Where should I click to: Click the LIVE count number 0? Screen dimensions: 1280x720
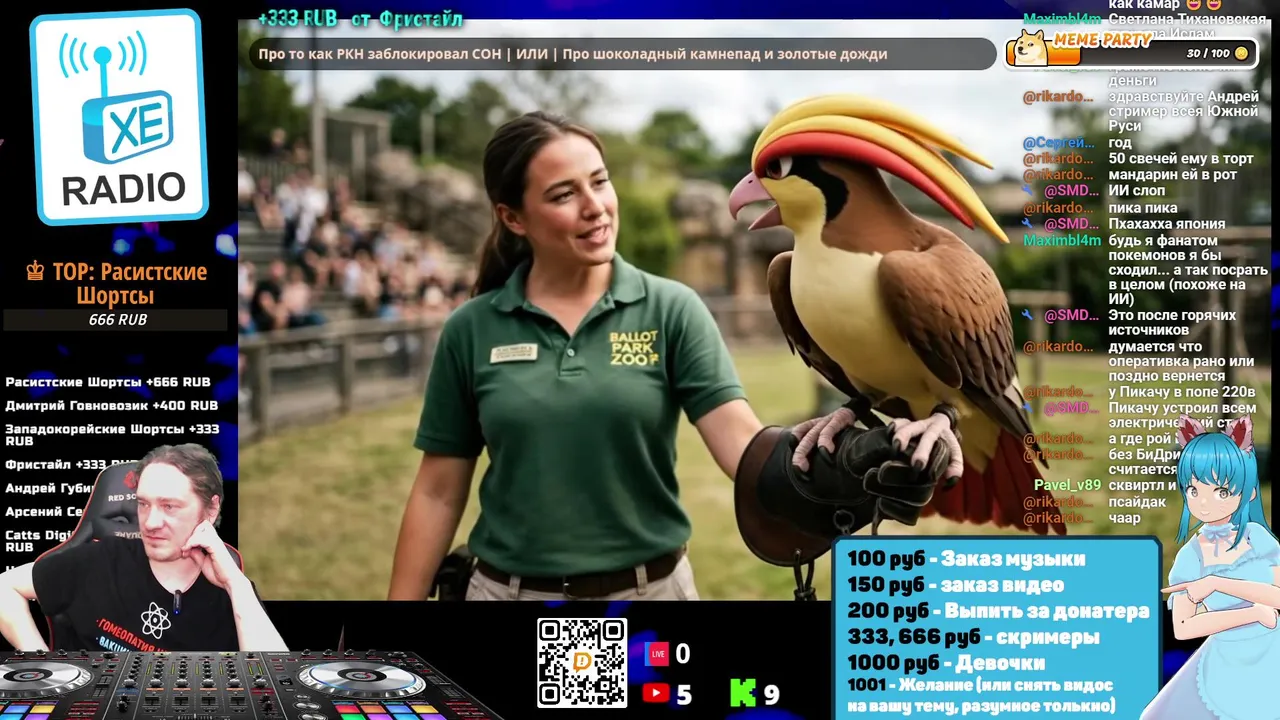683,654
